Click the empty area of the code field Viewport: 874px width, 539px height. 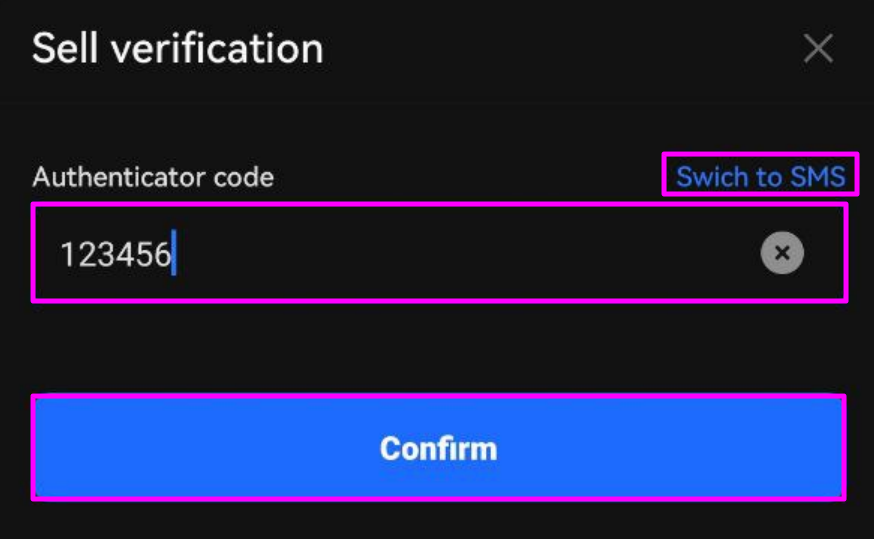point(468,252)
